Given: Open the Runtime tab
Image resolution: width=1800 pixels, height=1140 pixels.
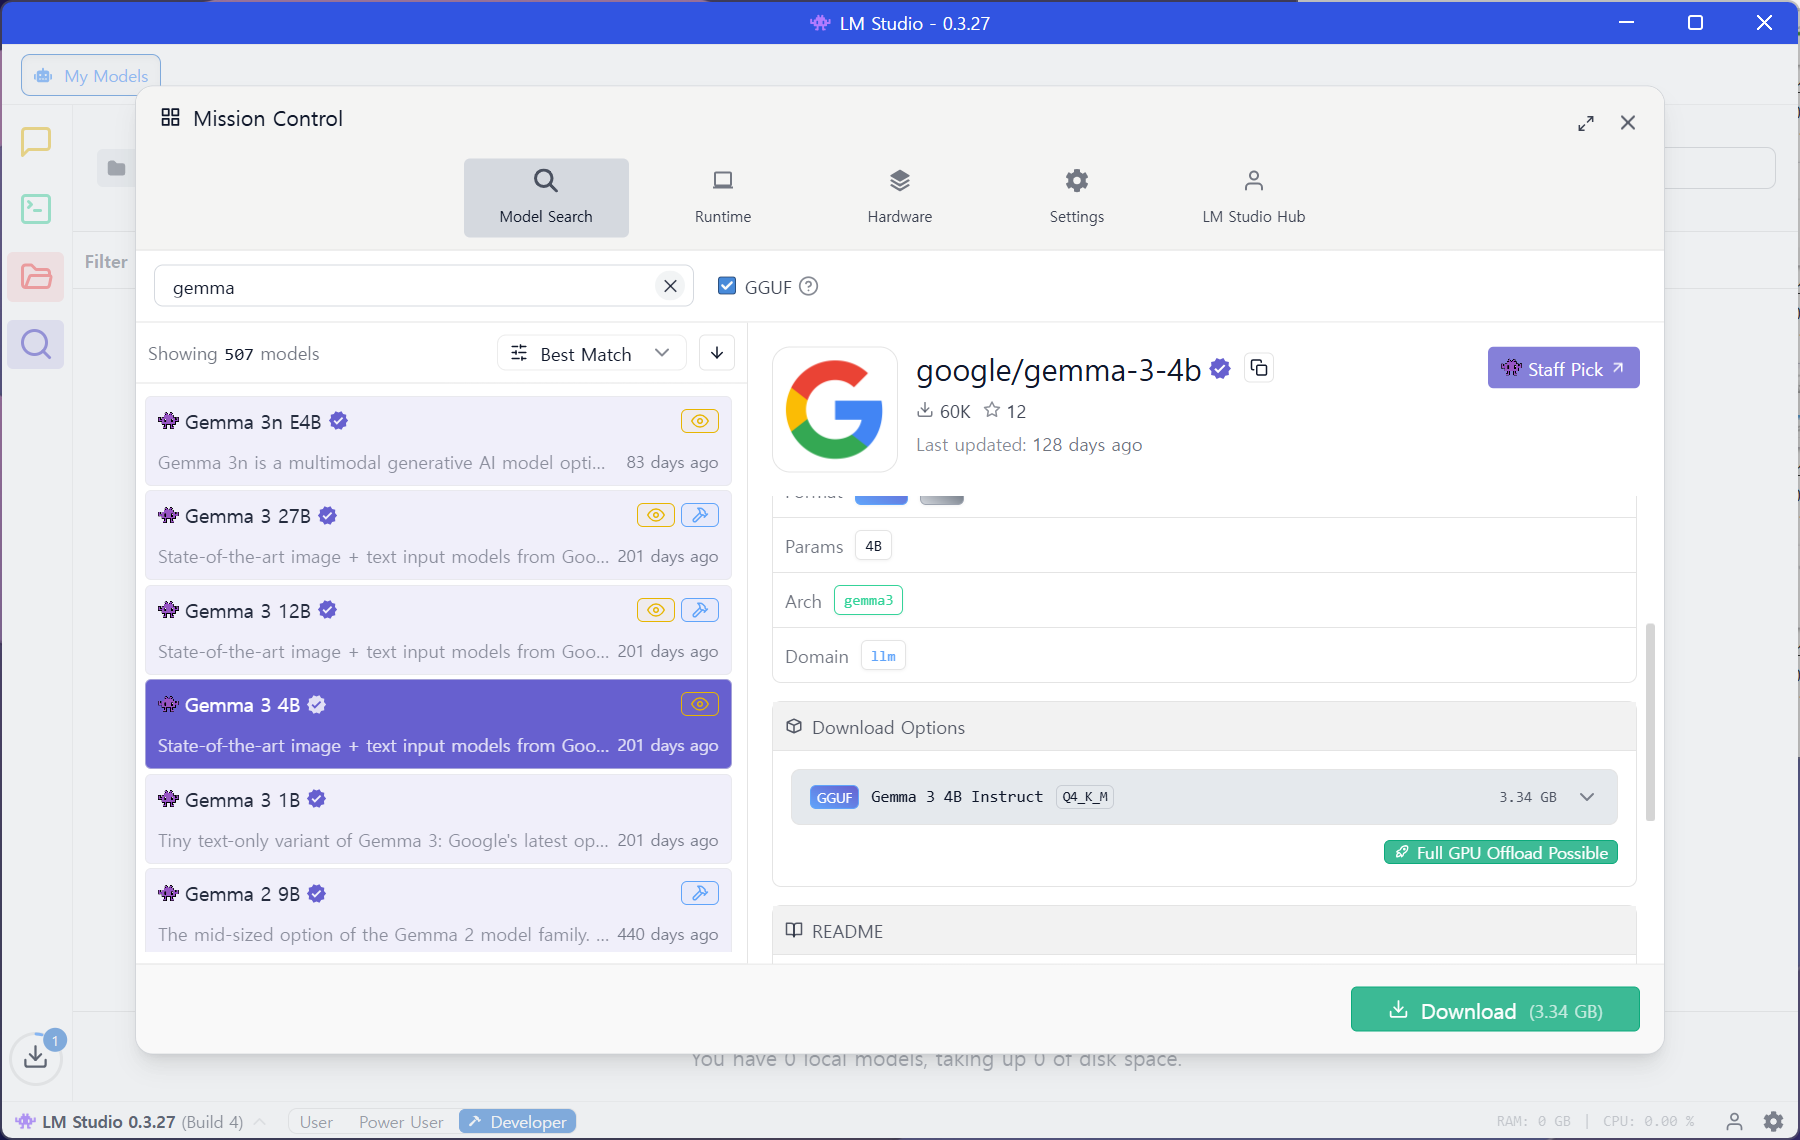Looking at the screenshot, I should coord(722,197).
